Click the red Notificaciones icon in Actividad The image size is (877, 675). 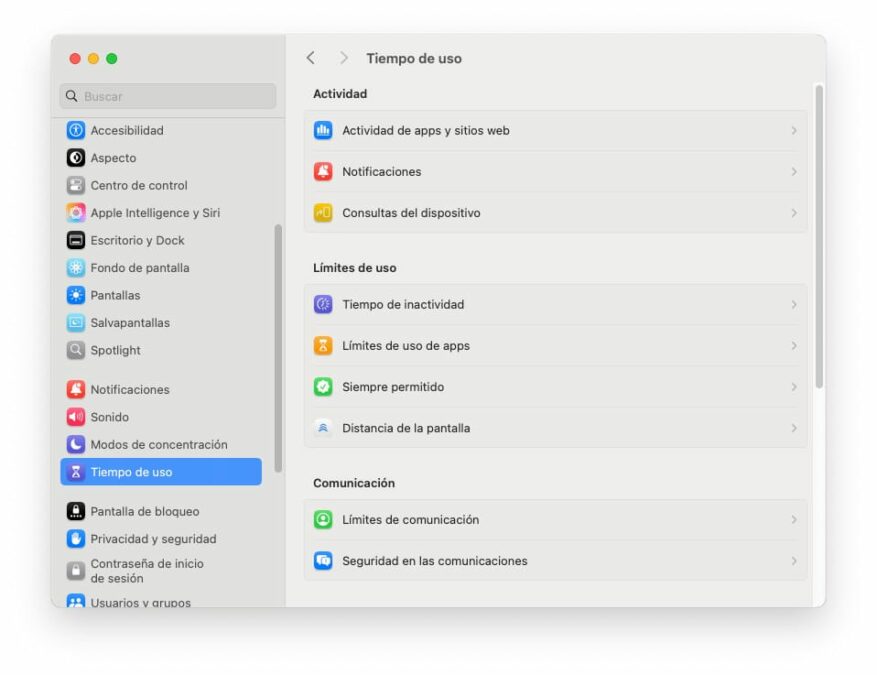(323, 172)
